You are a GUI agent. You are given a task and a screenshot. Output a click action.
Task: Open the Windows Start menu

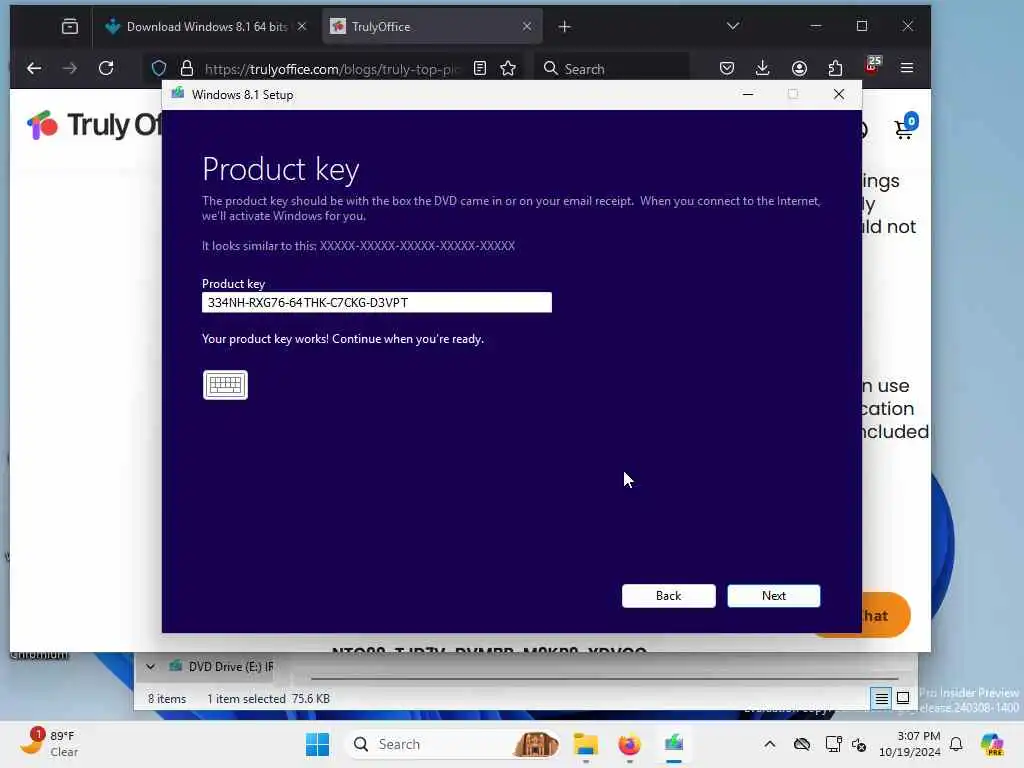(x=317, y=744)
